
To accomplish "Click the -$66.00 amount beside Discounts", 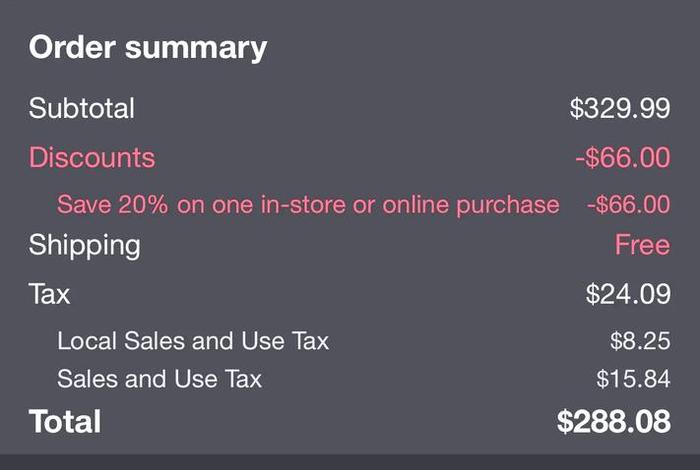I will 622,157.
